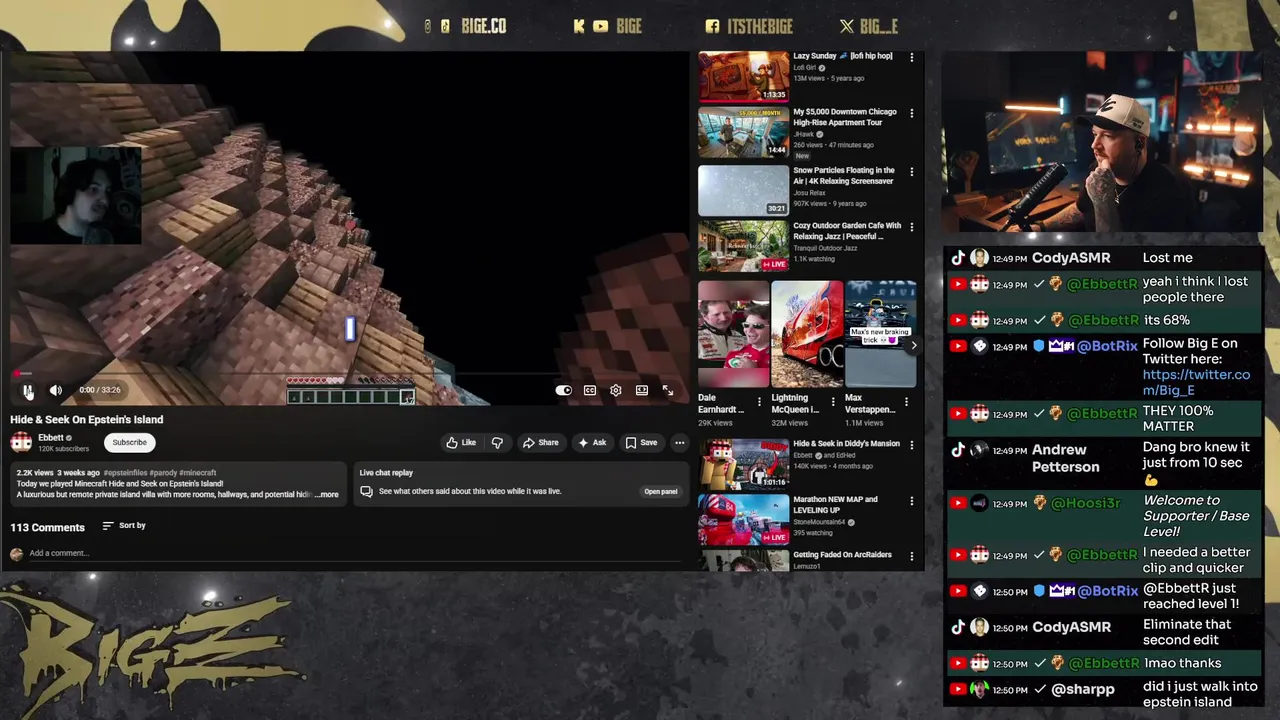The image size is (1280, 720).
Task: Mute the video volume speaker icon
Action: (56, 391)
